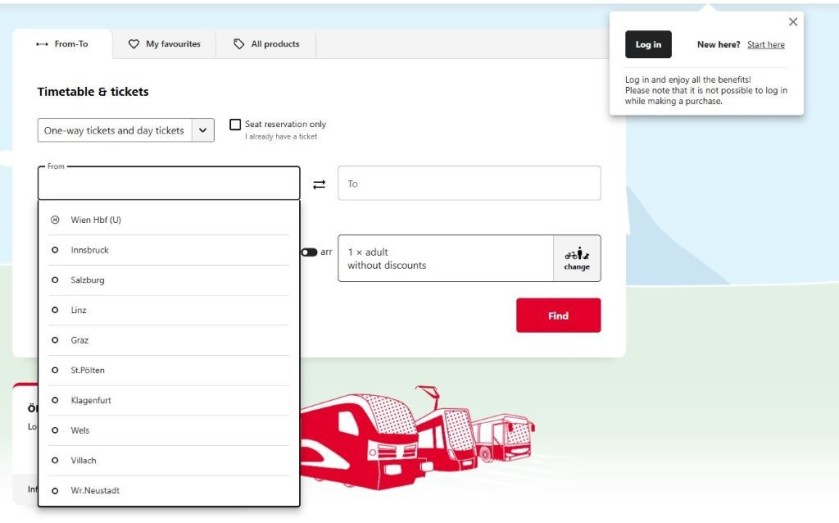Choose Graz from station suggestions
Image resolution: width=839 pixels, height=523 pixels.
[169, 340]
